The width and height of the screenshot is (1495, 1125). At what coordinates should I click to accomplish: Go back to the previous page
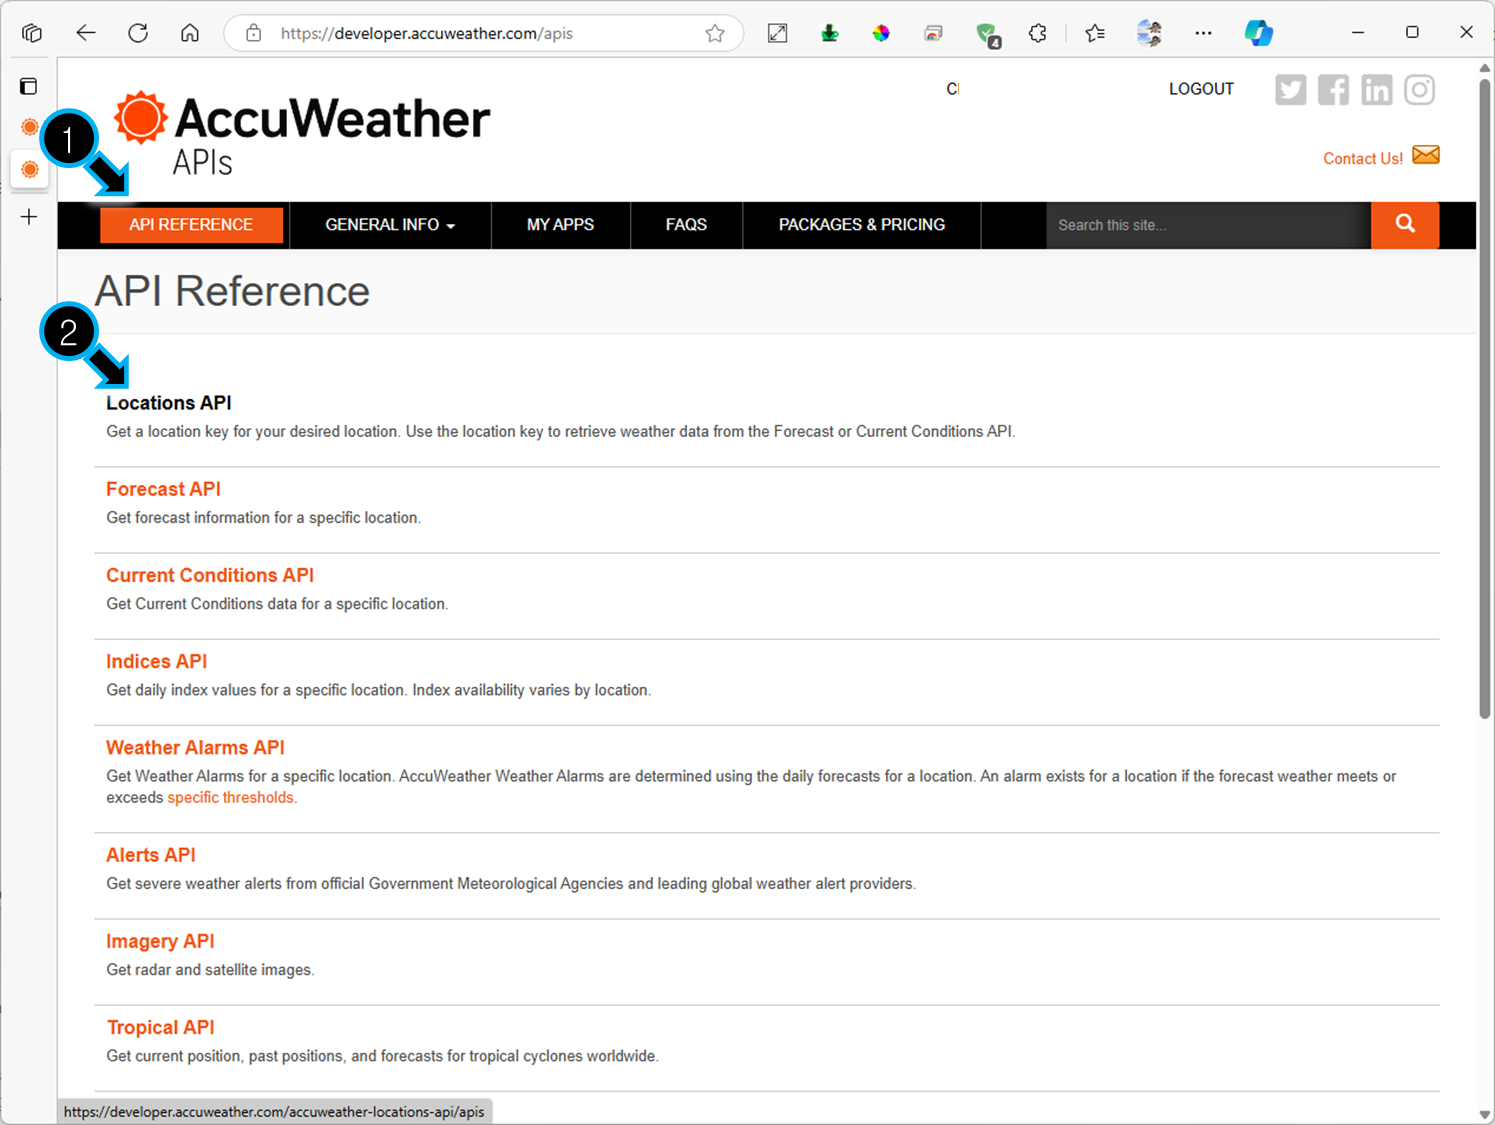(86, 33)
